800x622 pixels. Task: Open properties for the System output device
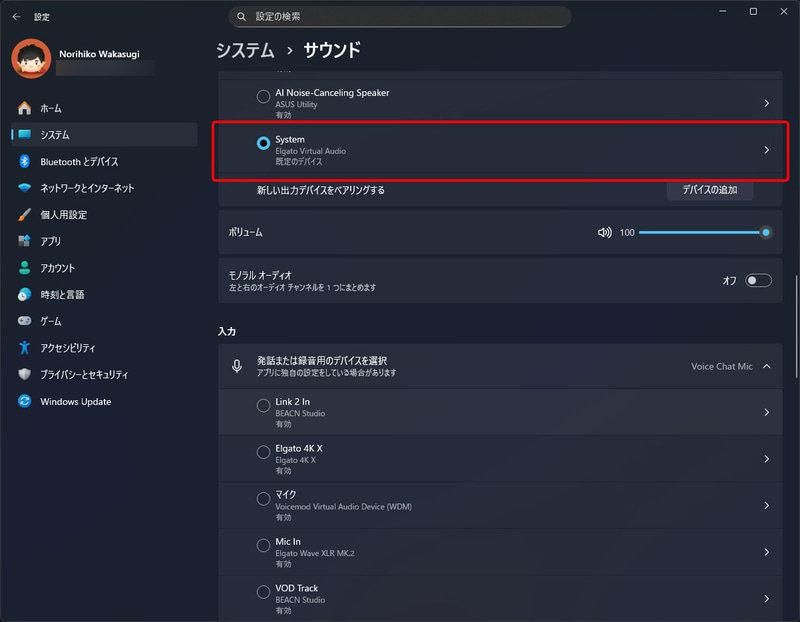pyautogui.click(x=765, y=150)
